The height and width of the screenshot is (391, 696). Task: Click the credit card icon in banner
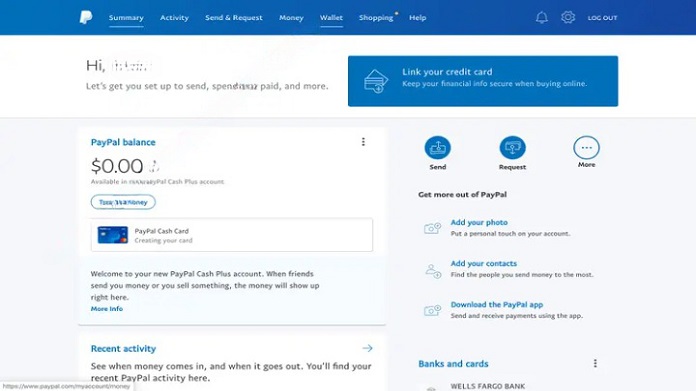(376, 81)
